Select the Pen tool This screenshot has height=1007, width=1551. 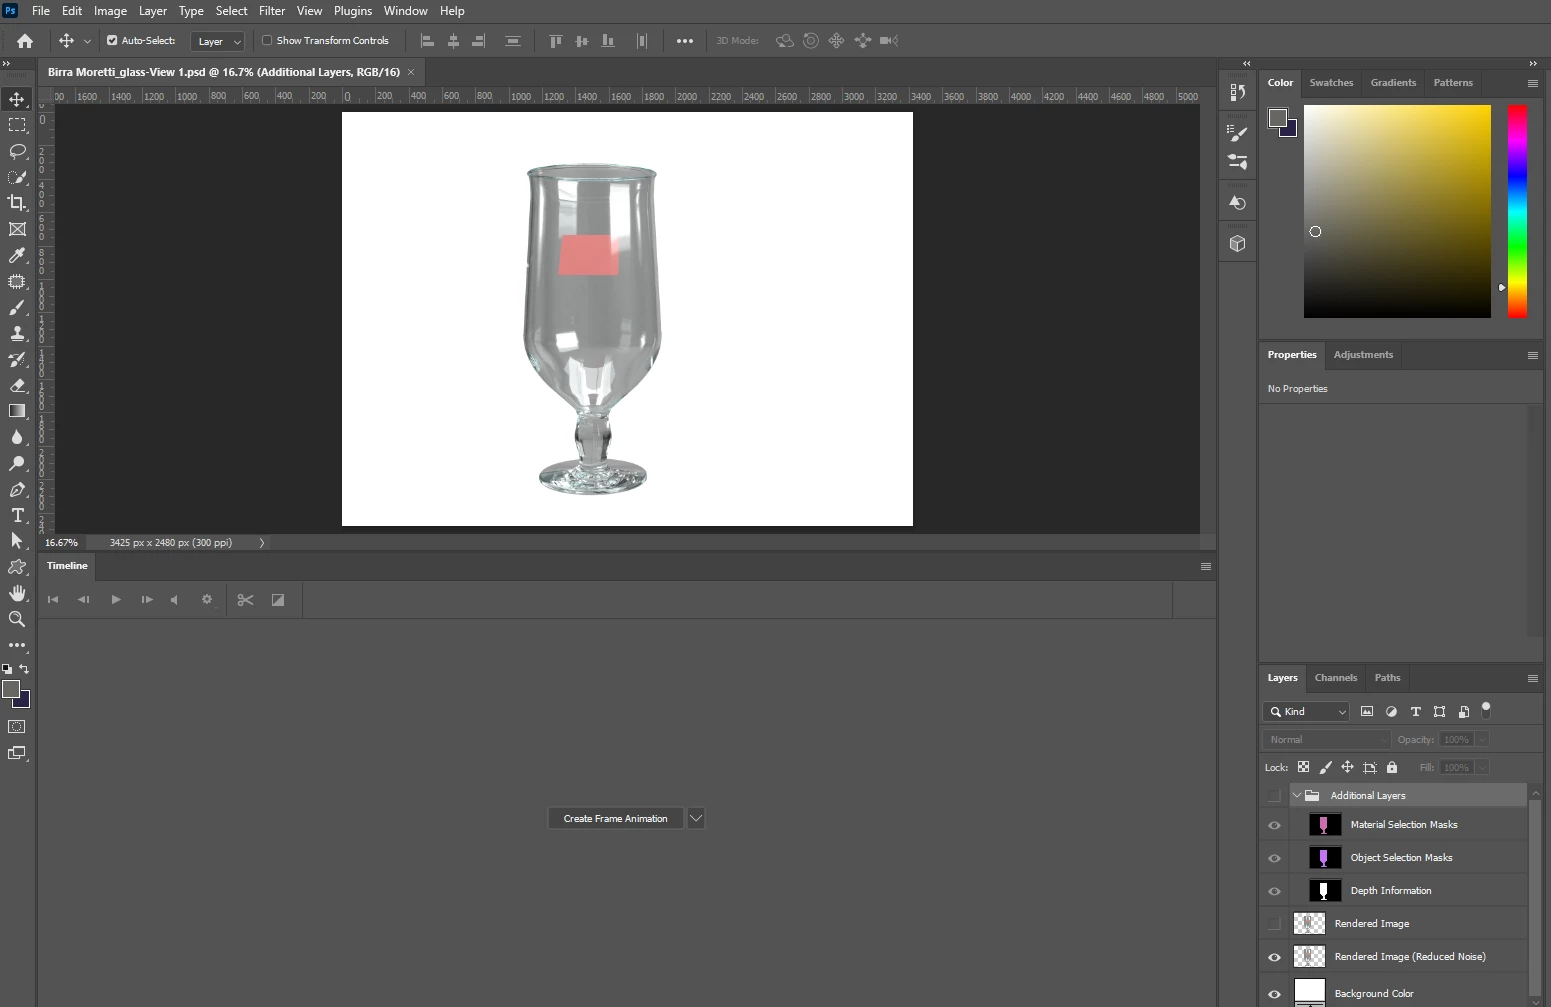tap(17, 489)
